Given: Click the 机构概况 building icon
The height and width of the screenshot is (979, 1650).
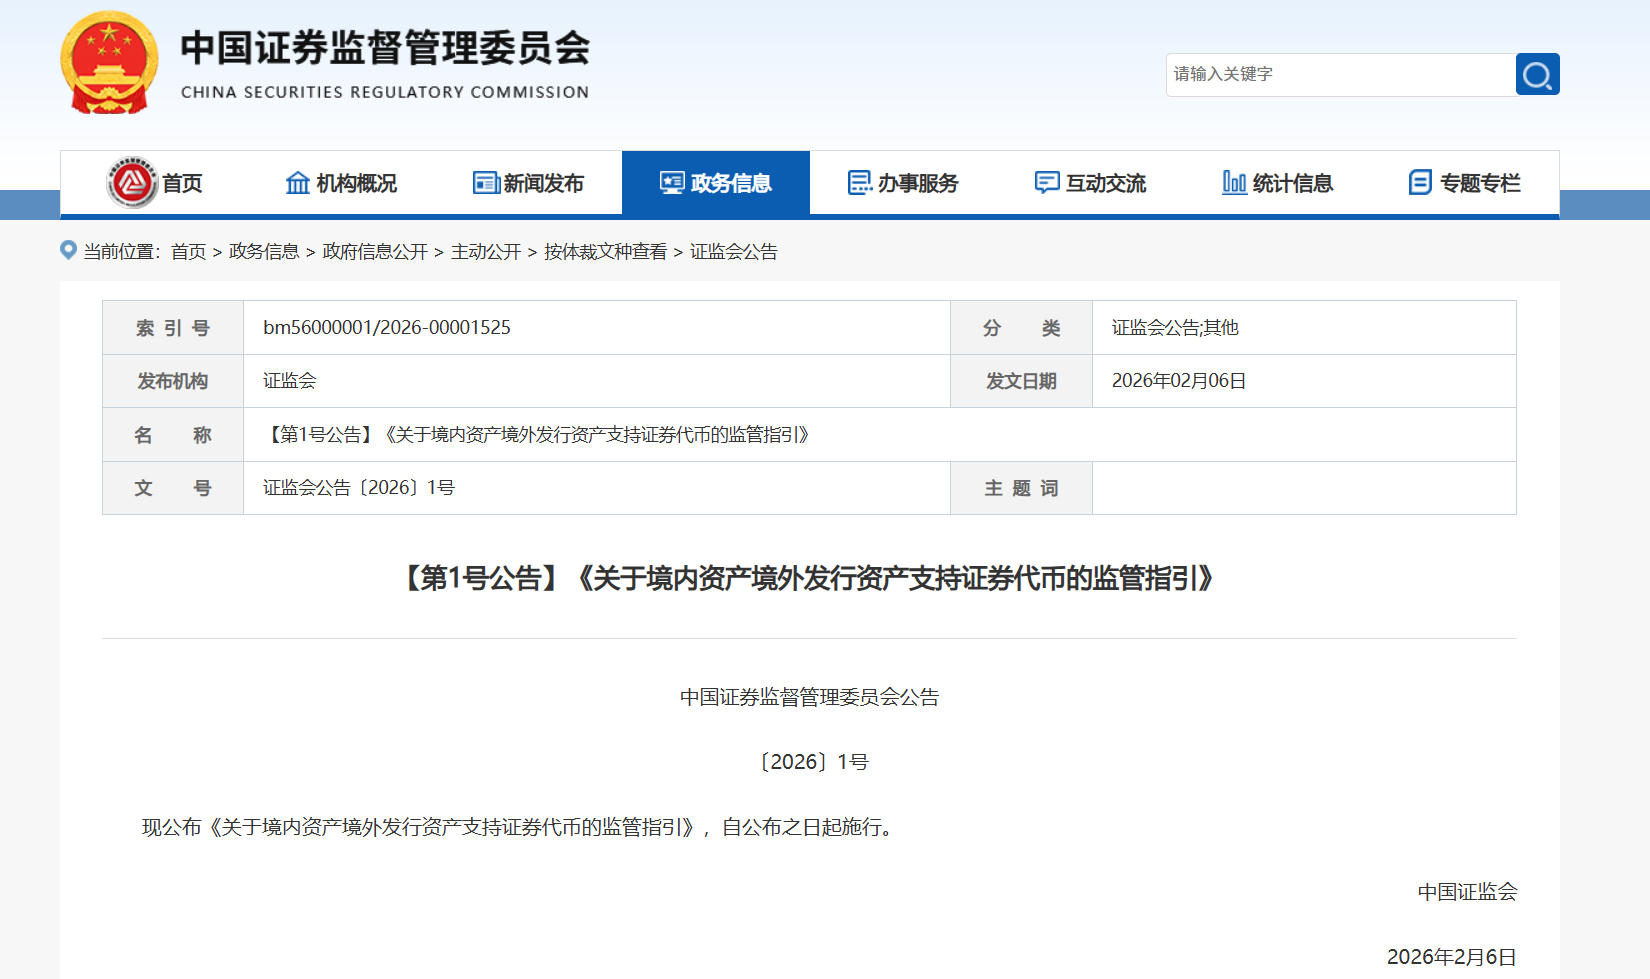Looking at the screenshot, I should click(296, 183).
